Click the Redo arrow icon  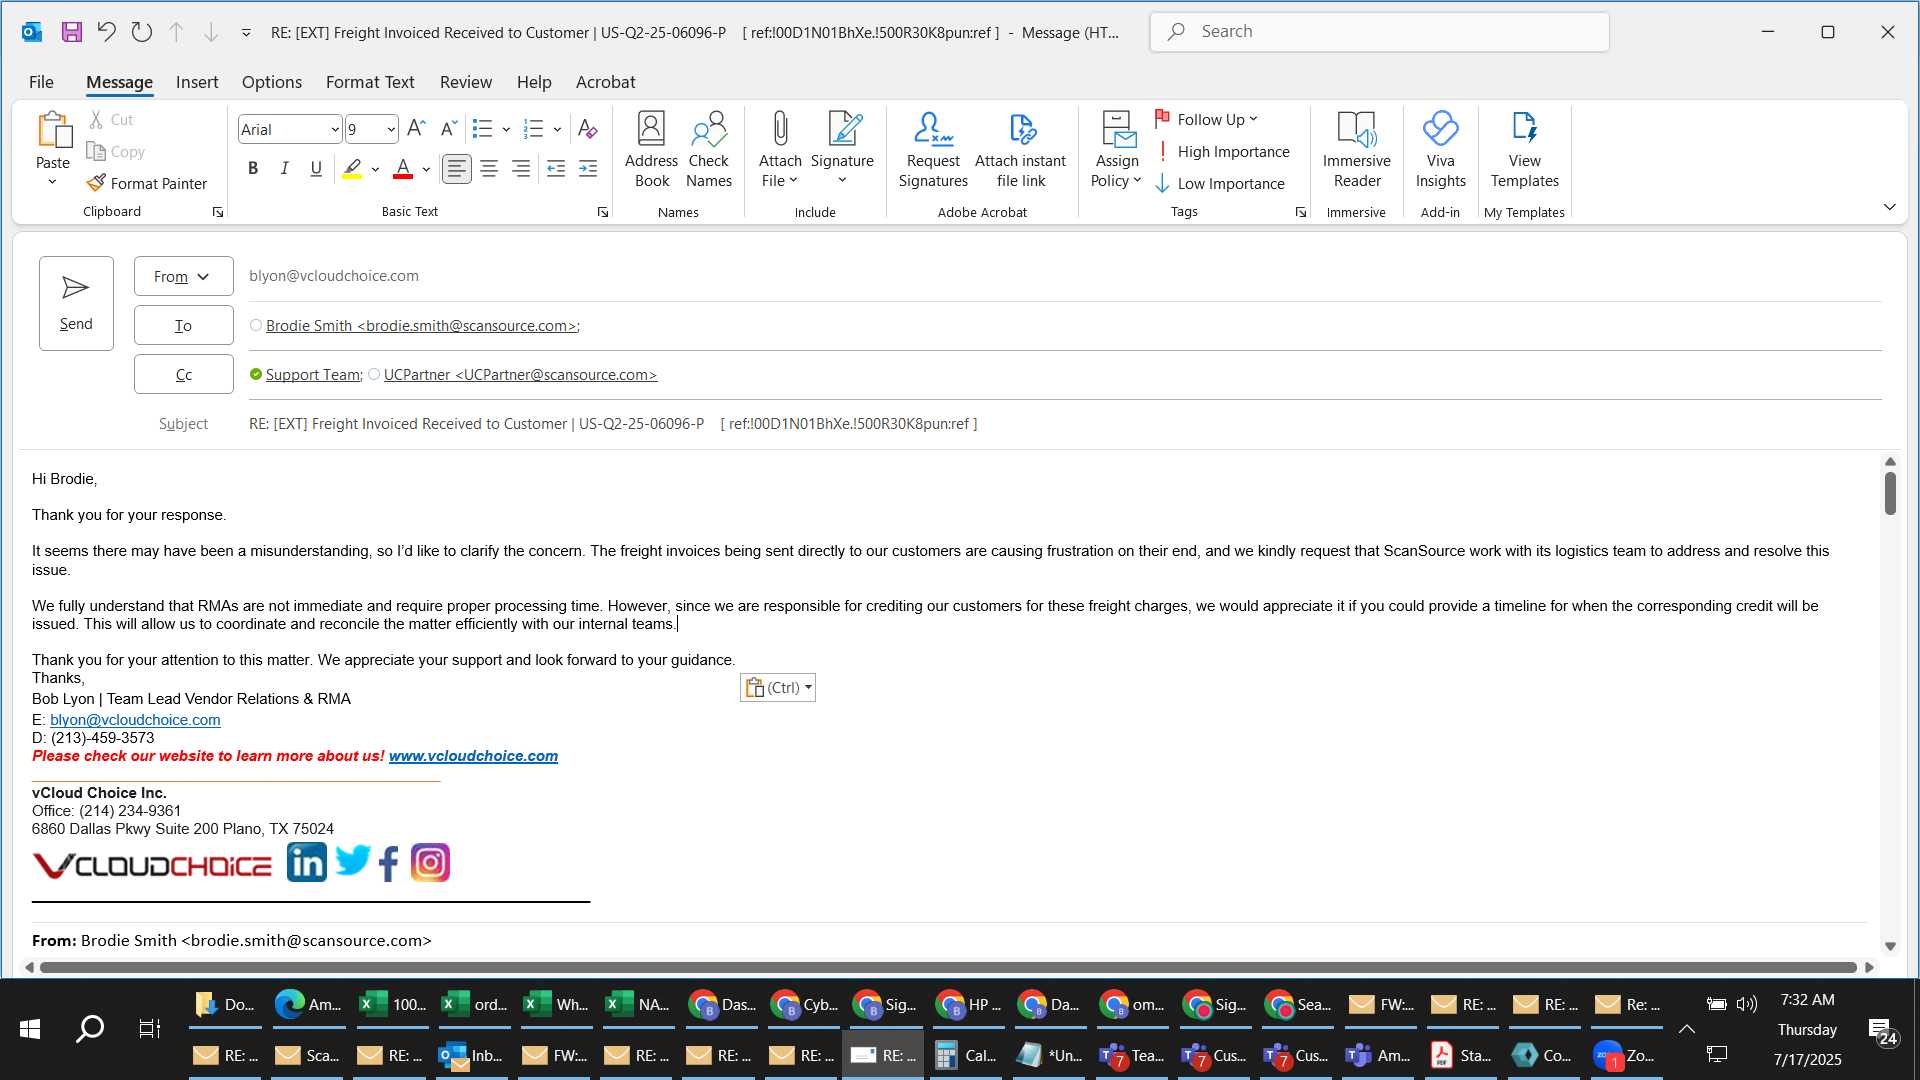click(x=141, y=32)
